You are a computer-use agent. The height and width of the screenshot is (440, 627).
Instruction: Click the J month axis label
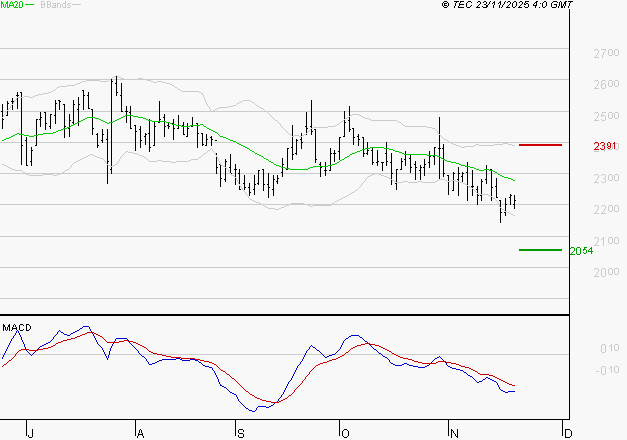click(x=30, y=433)
